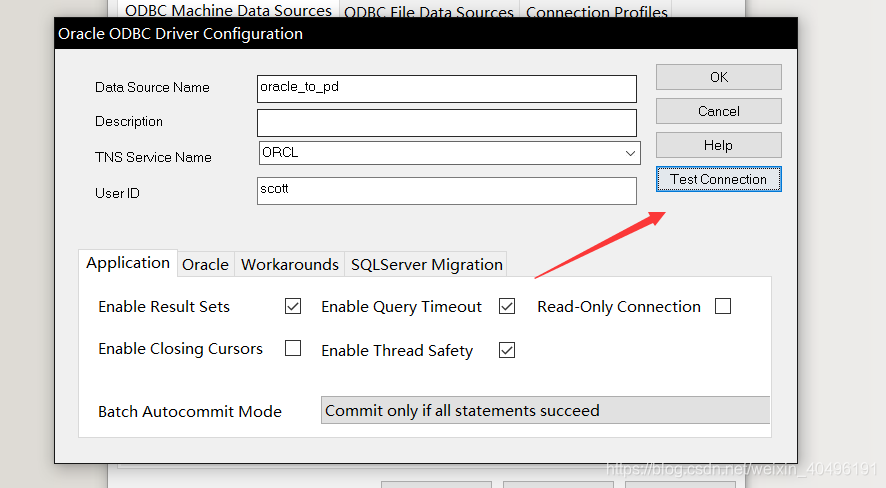This screenshot has width=886, height=488.
Task: Cancel the ODBC driver configuration
Action: (719, 111)
